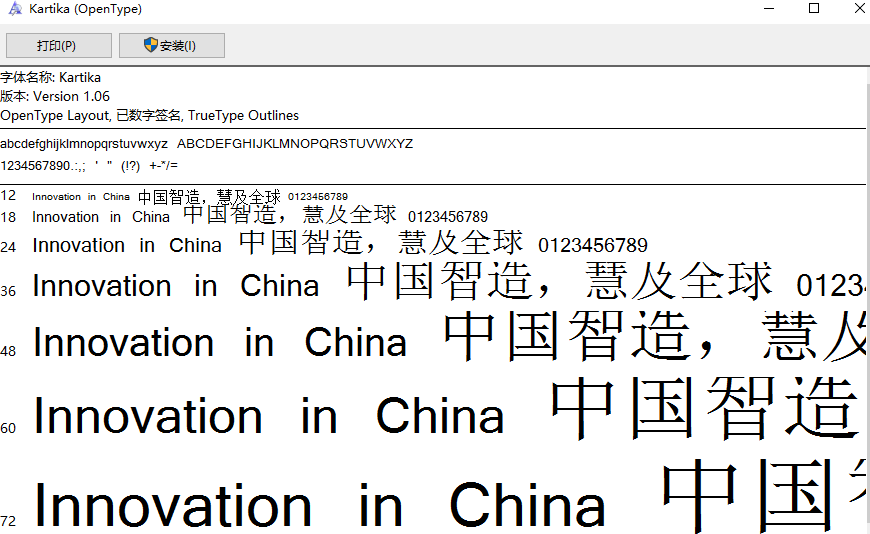This screenshot has width=870, height=534.
Task: Click the window title 'Kartika (OpenType)'
Action: click(88, 9)
